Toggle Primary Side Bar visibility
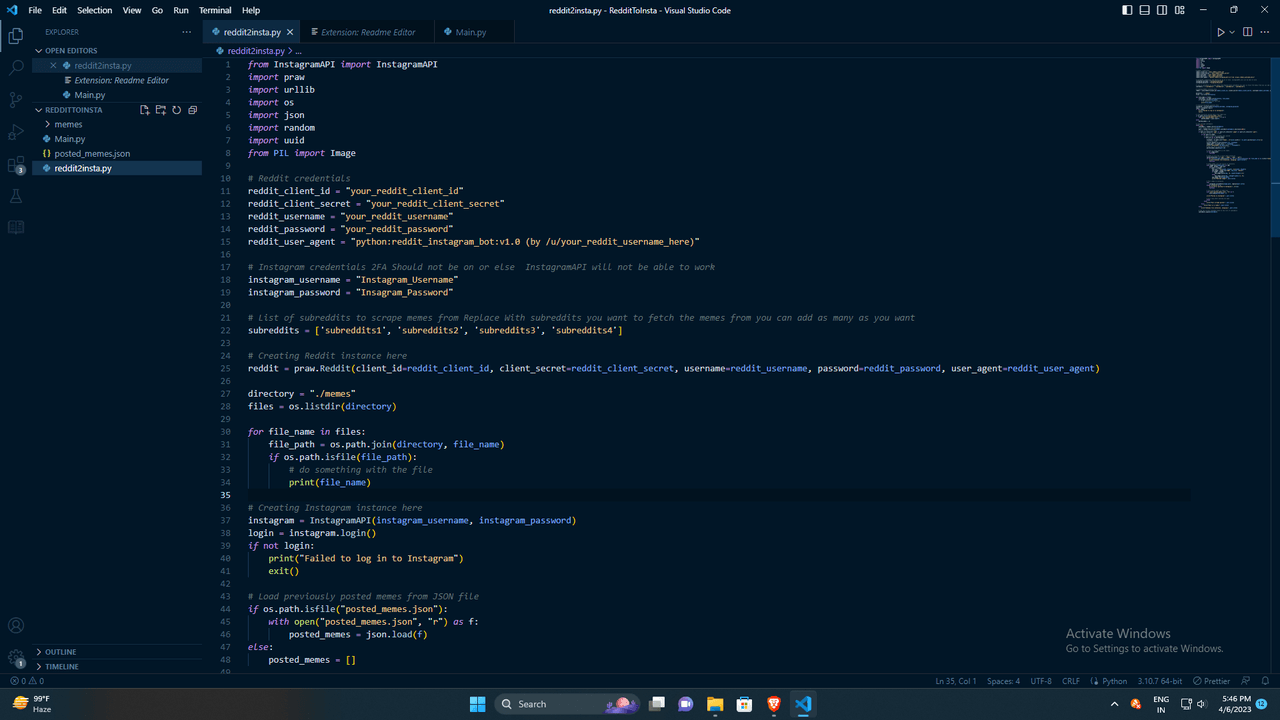Viewport: 1280px width, 720px height. [x=1129, y=10]
